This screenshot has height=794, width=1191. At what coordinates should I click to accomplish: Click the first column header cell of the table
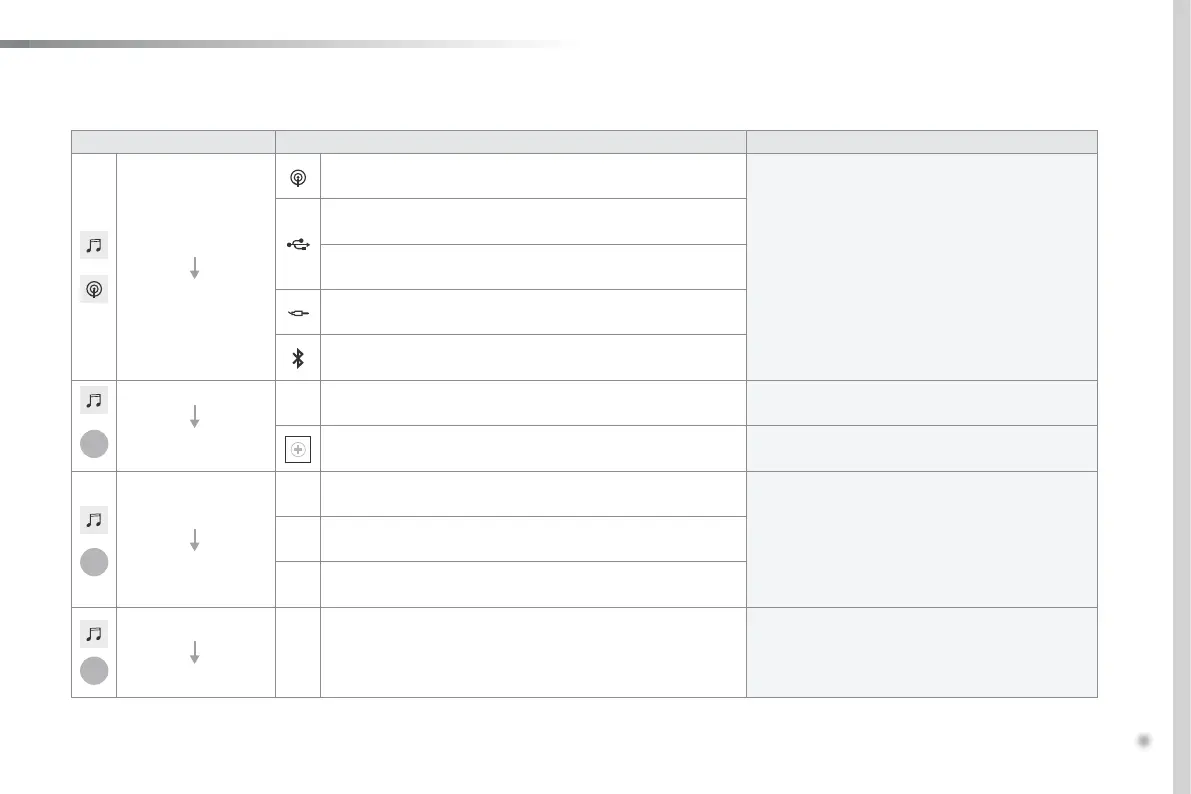[173, 142]
